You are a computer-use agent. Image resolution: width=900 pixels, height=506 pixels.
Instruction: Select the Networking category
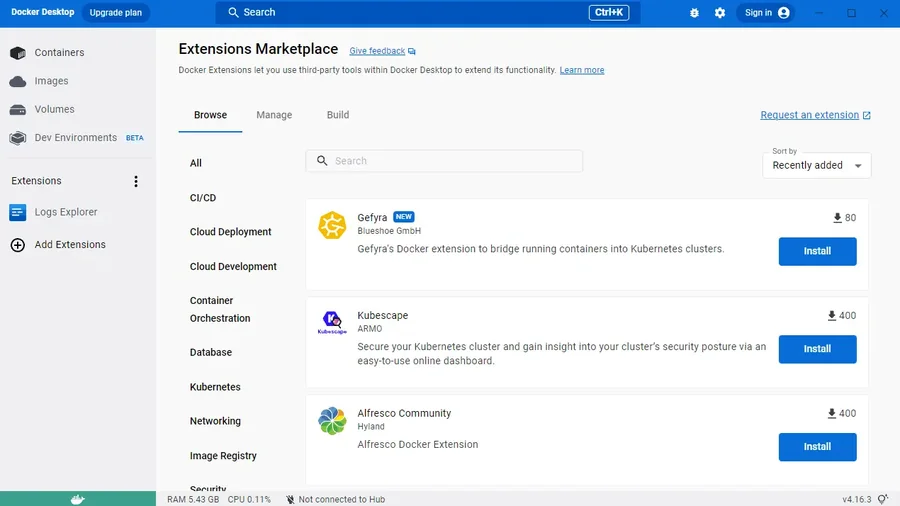[215, 421]
